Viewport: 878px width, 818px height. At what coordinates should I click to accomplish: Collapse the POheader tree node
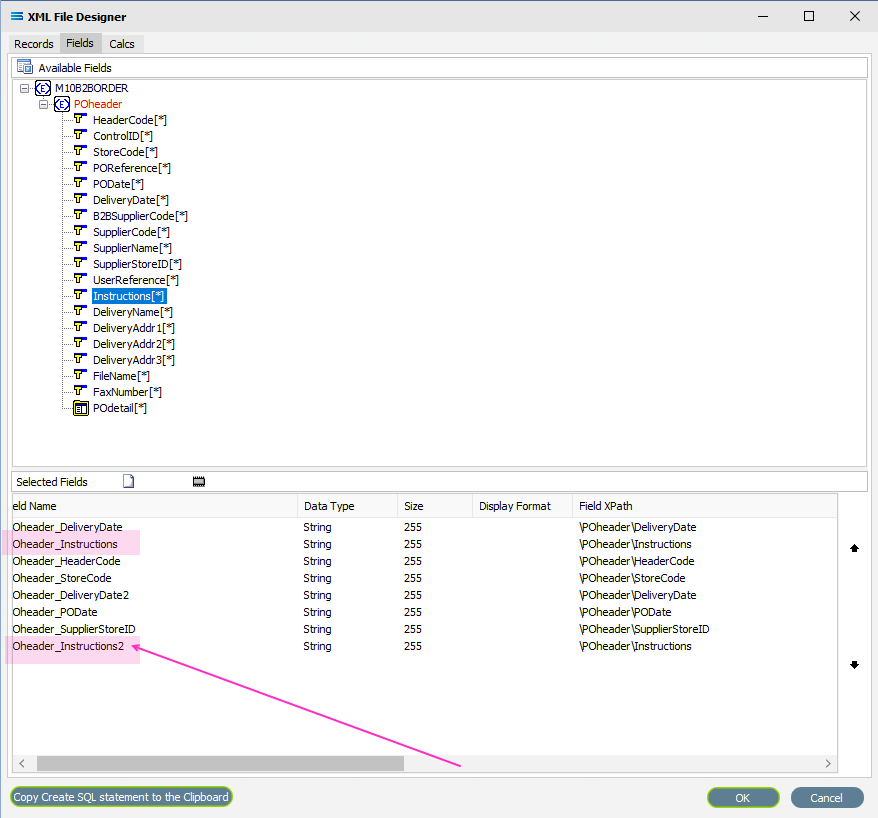point(43,104)
